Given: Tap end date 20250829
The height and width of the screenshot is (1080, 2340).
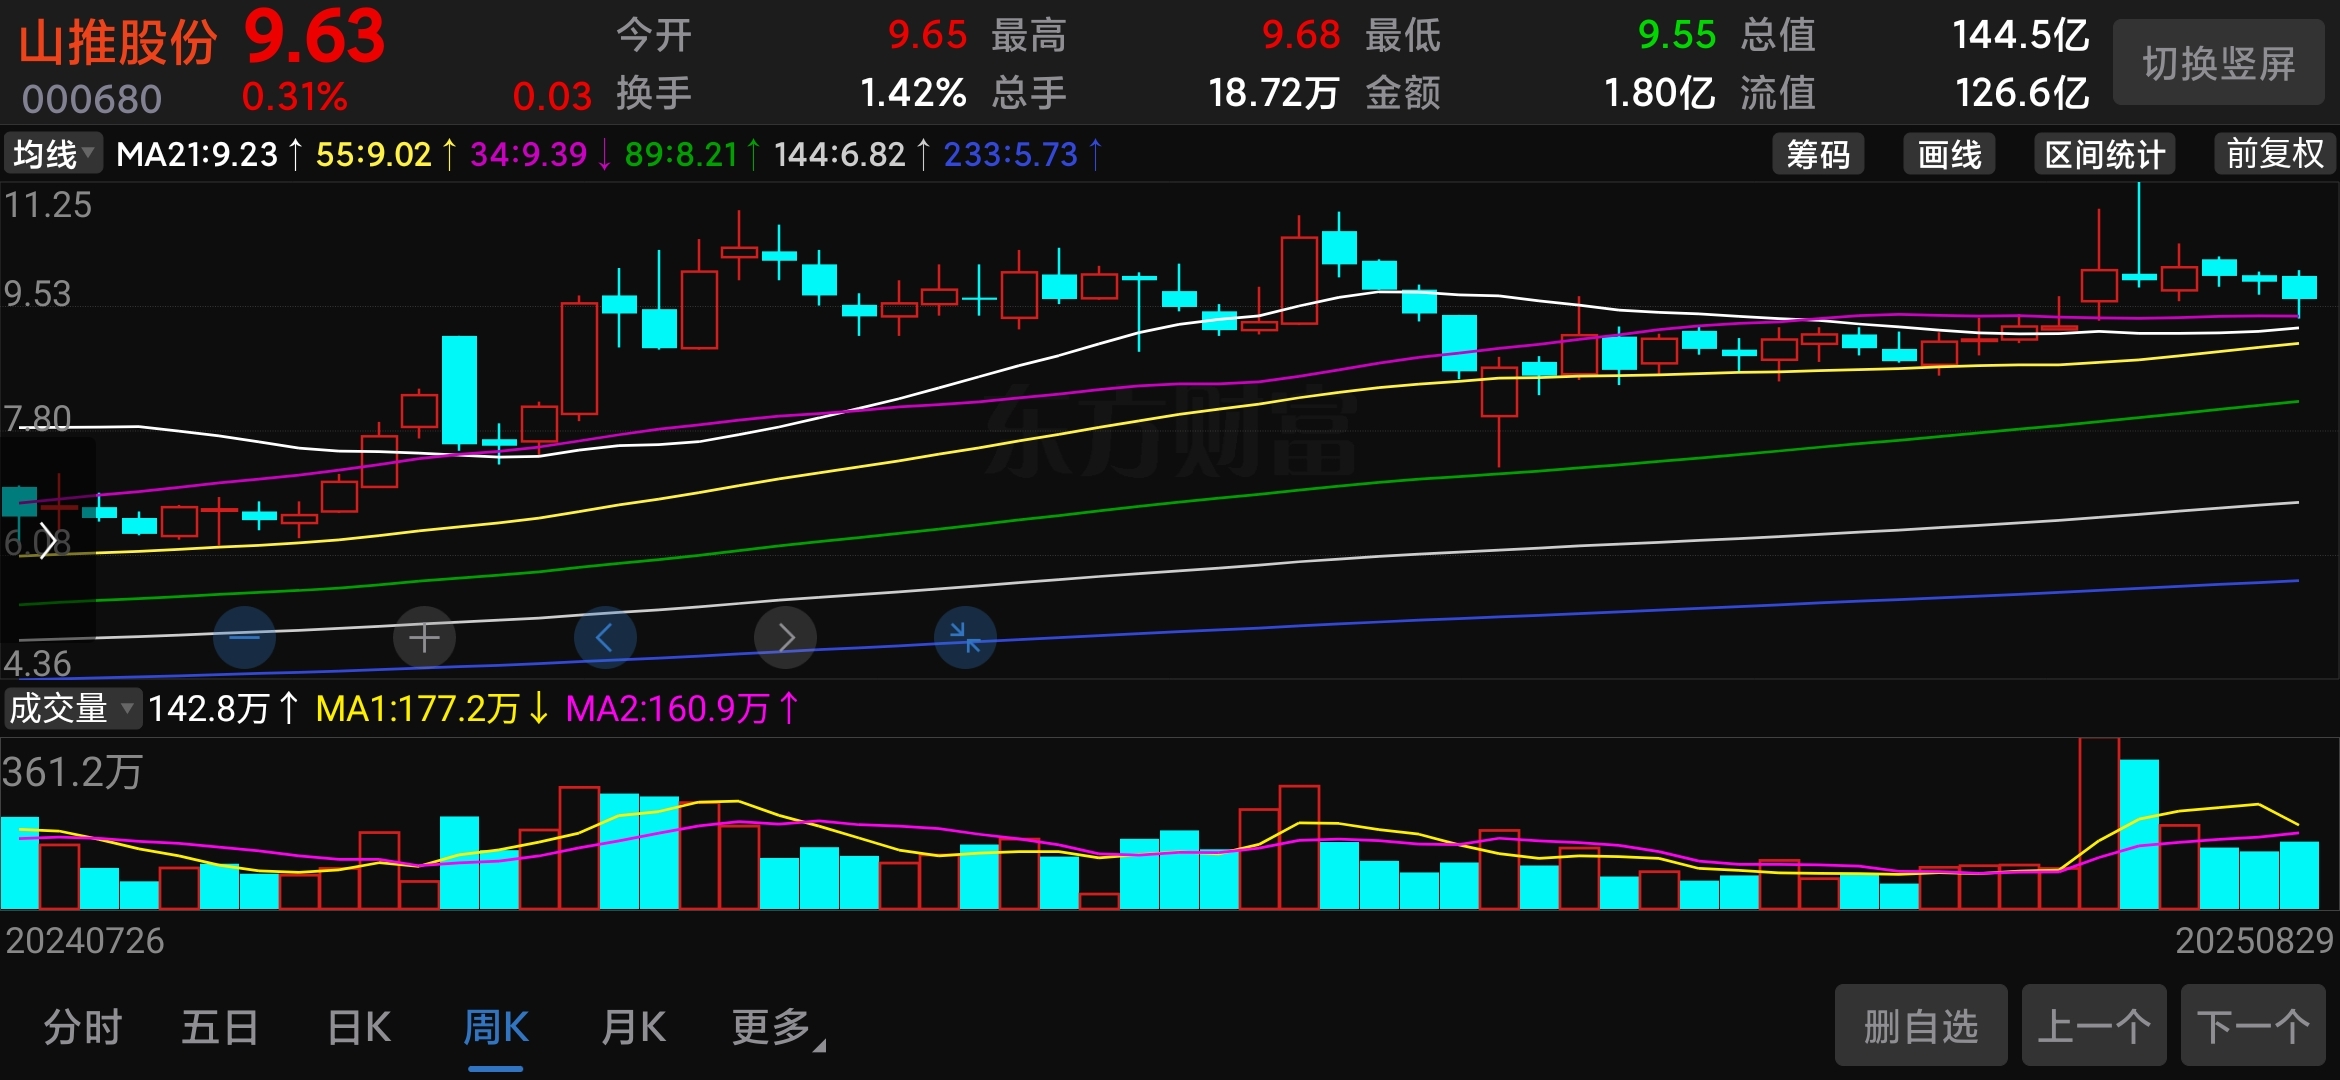Looking at the screenshot, I should [x=2254, y=940].
